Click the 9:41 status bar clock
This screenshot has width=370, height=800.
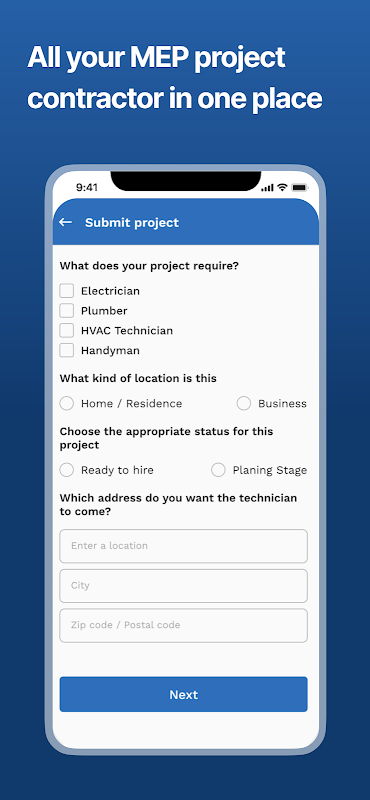pos(87,188)
